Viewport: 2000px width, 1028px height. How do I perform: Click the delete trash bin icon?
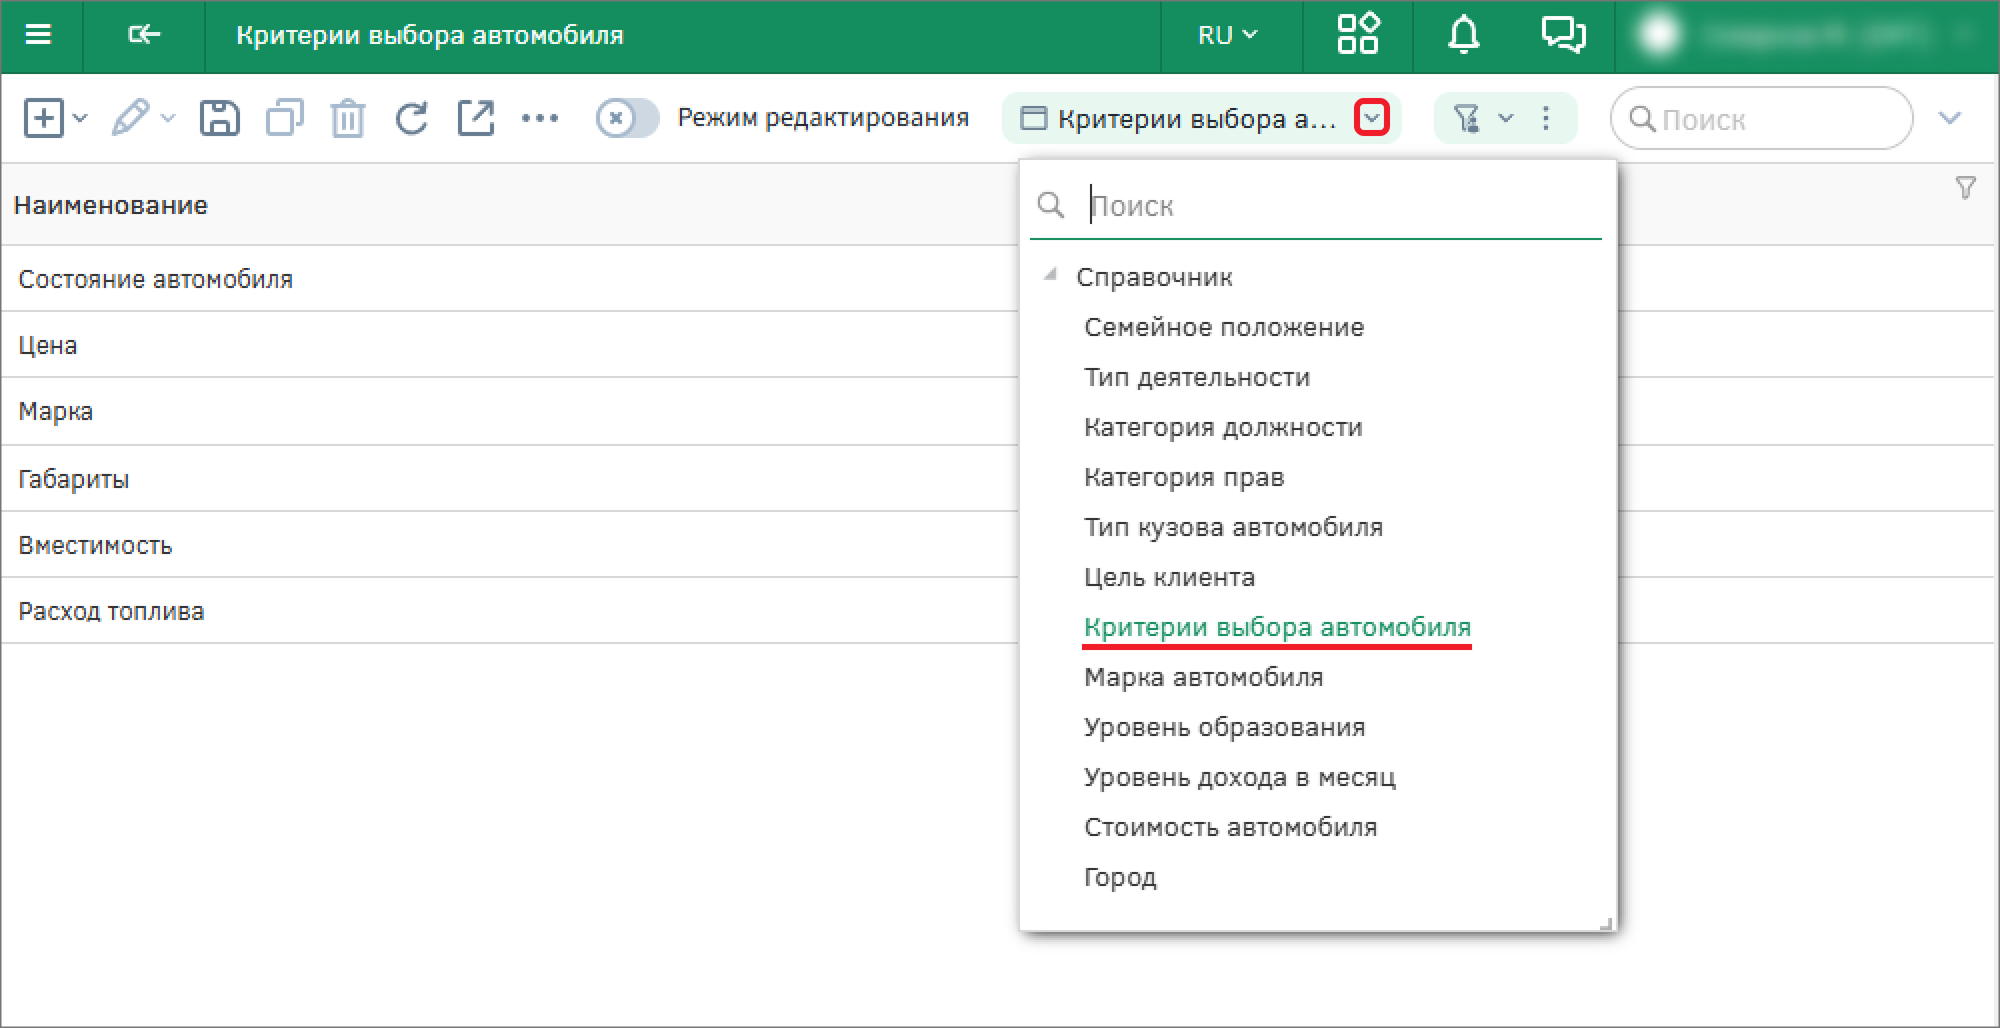(347, 119)
